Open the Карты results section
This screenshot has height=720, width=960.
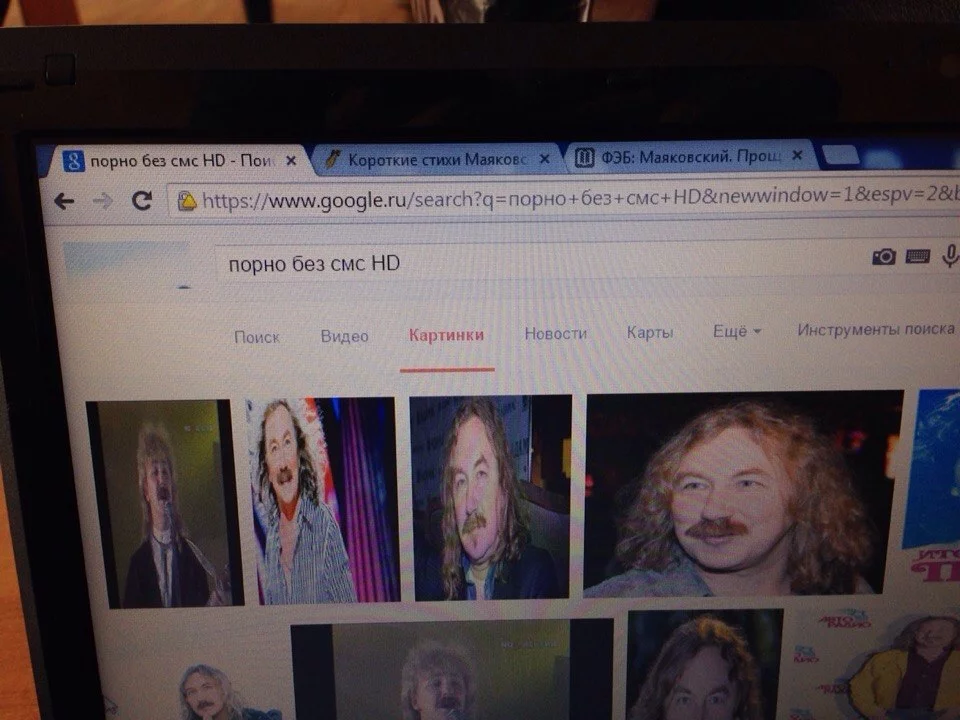click(x=650, y=332)
